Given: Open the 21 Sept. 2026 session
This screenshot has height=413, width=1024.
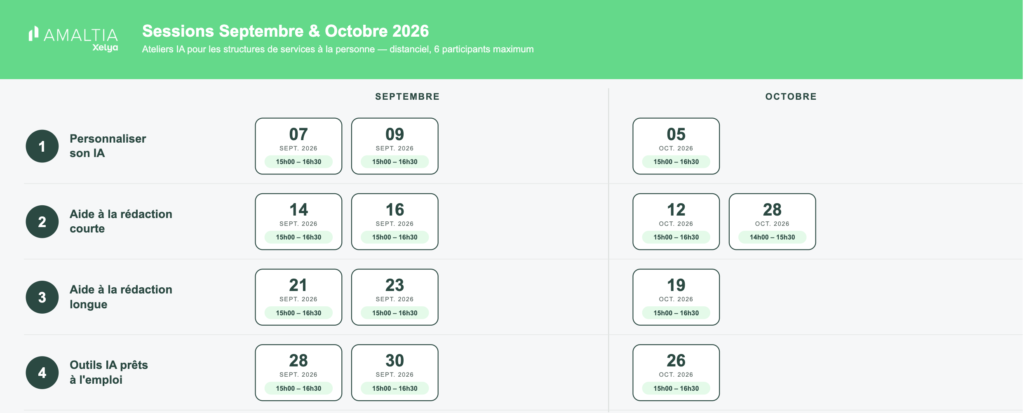Looking at the screenshot, I should 298,297.
